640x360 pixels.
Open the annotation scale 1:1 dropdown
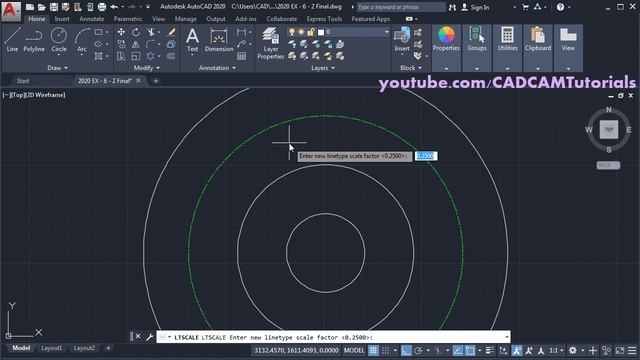click(x=556, y=350)
